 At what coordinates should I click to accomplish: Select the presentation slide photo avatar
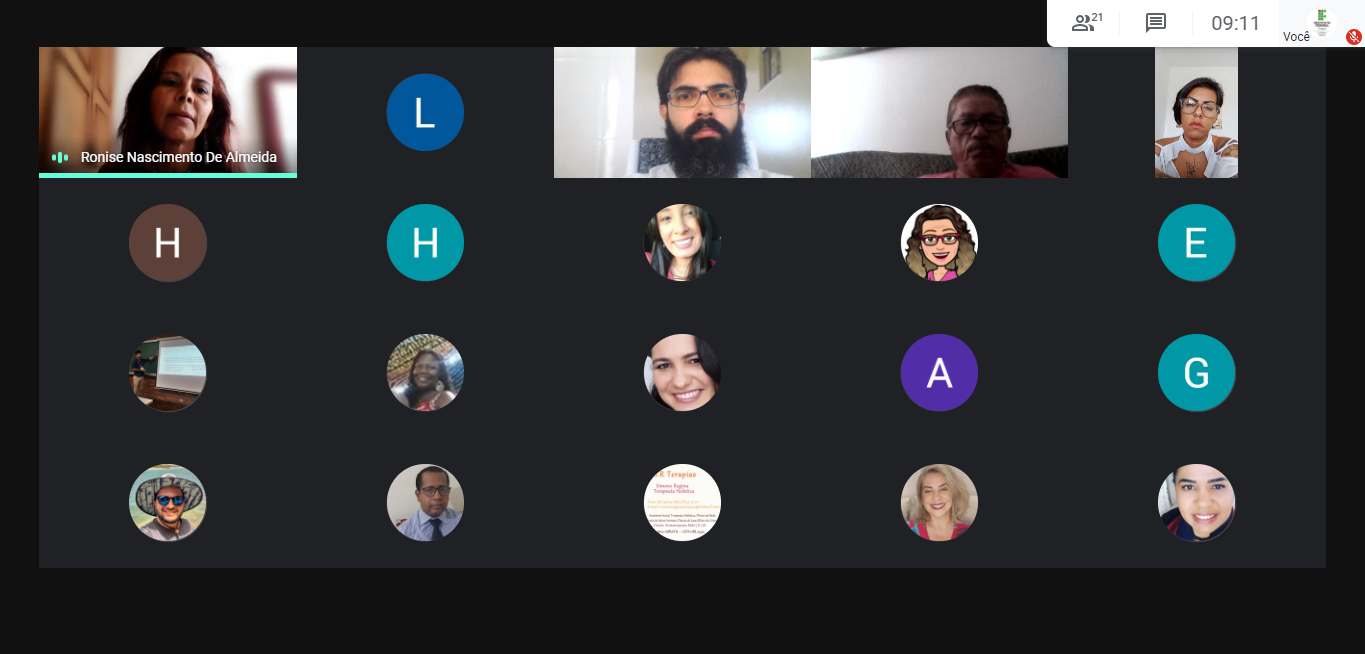tap(168, 373)
